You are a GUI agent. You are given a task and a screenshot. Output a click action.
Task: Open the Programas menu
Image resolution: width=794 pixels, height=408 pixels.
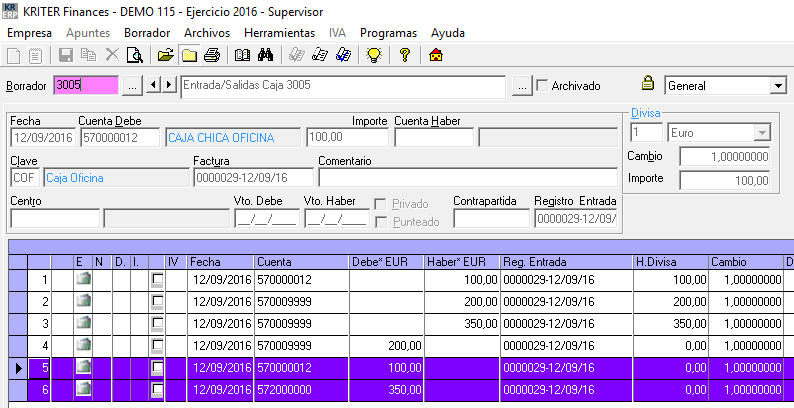tap(388, 33)
